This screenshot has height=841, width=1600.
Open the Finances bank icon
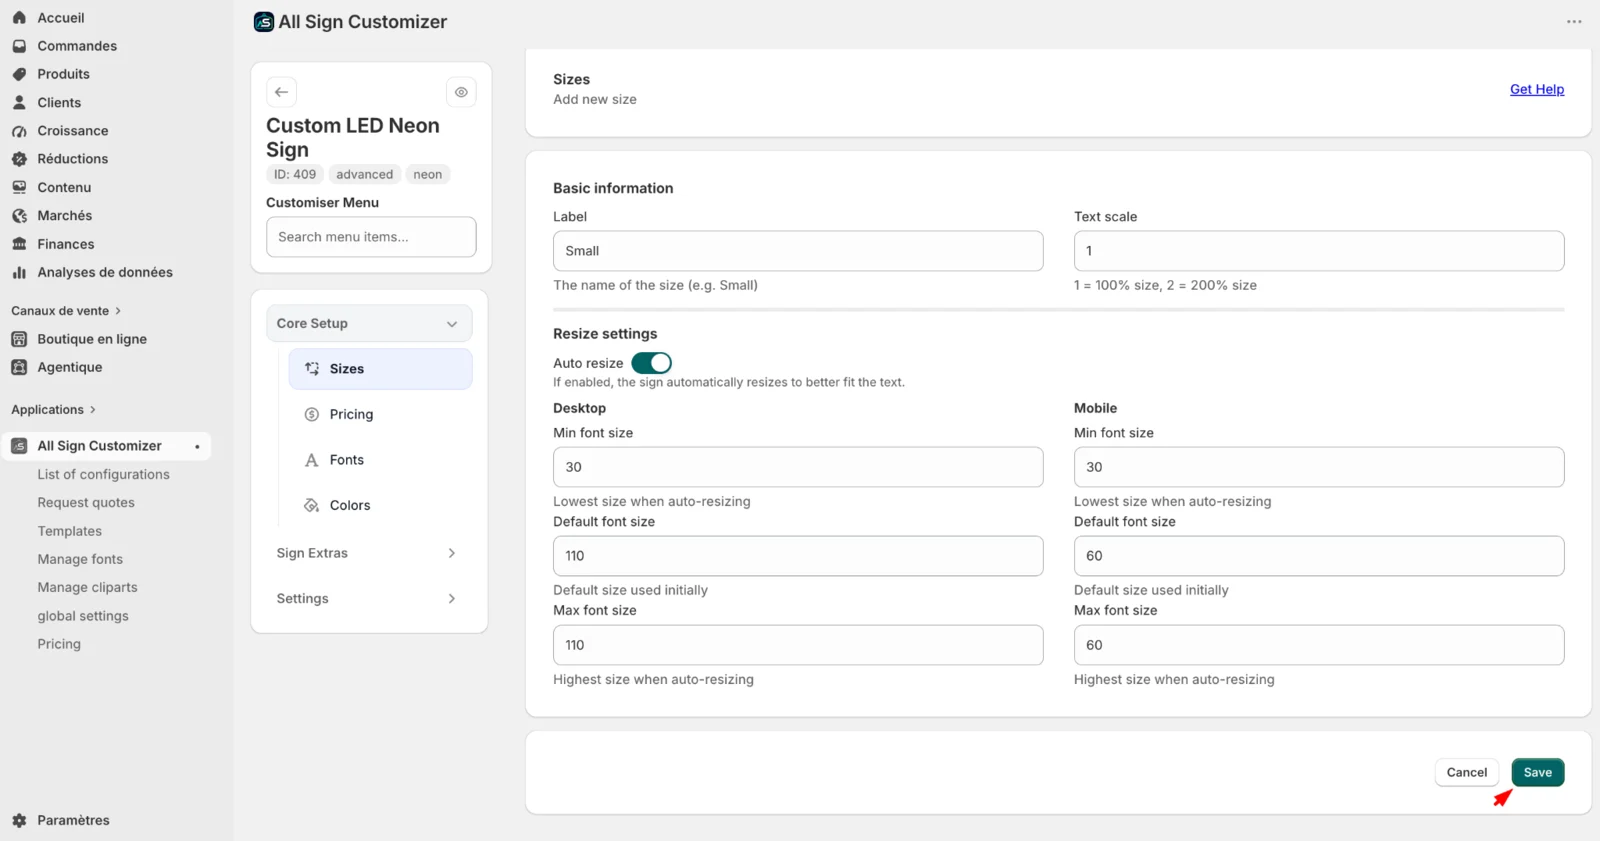(x=19, y=244)
